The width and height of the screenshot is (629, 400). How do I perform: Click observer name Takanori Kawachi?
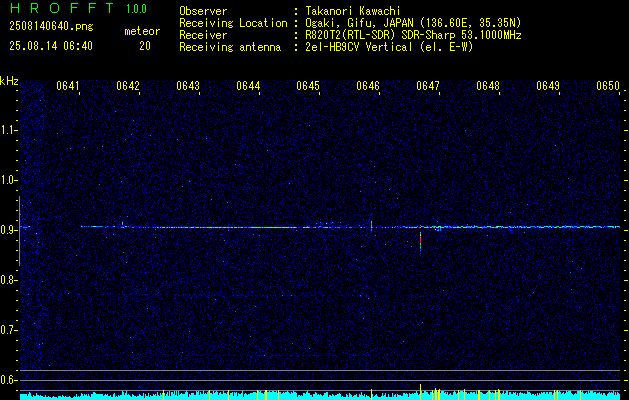pos(353,11)
